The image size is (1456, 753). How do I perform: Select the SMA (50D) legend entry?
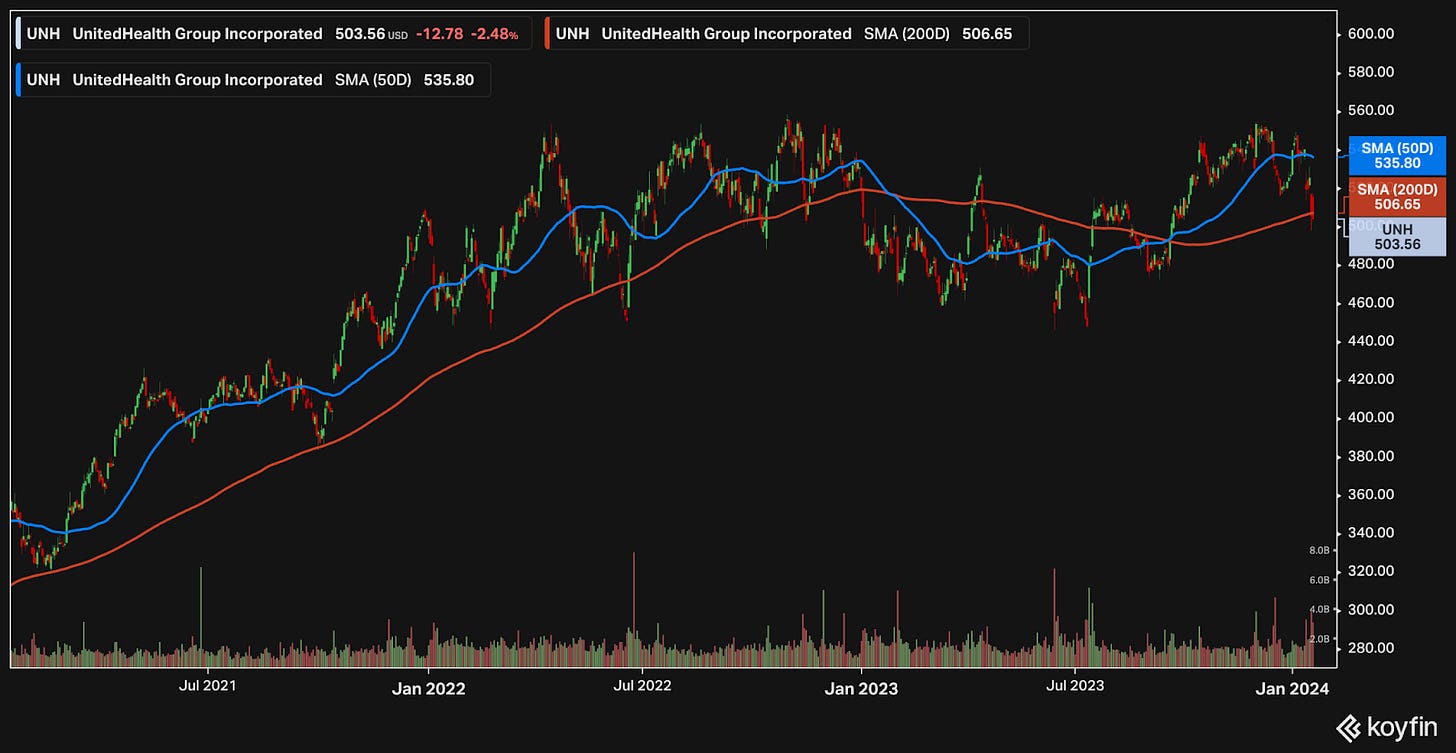pos(252,80)
